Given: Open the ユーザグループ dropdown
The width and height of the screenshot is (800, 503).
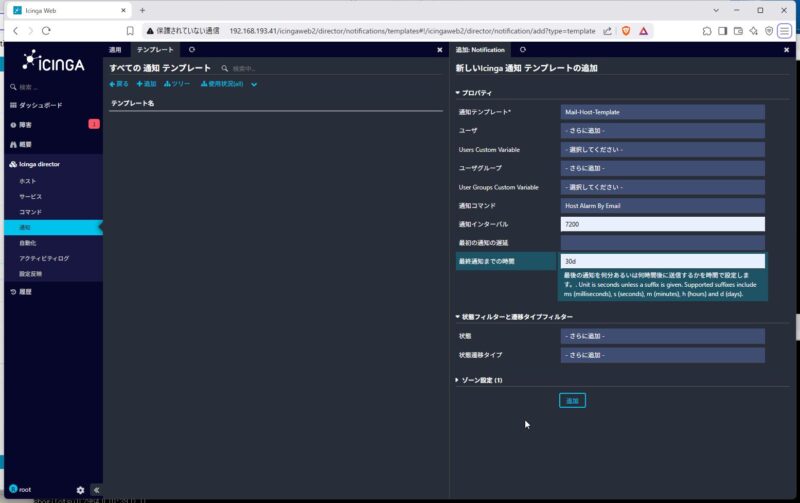Looking at the screenshot, I should 662,168.
